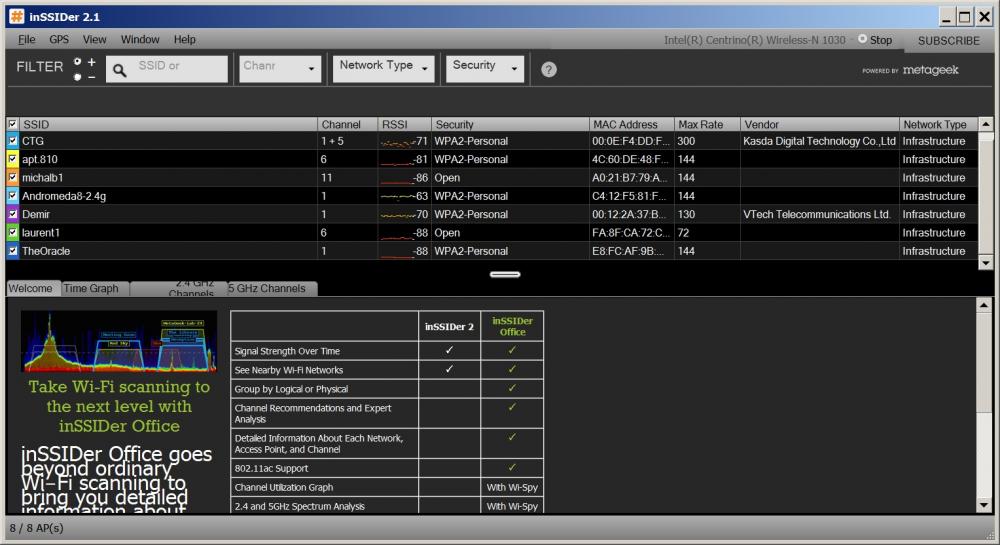Click the Welcome panel scroll down arrow

(x=984, y=505)
